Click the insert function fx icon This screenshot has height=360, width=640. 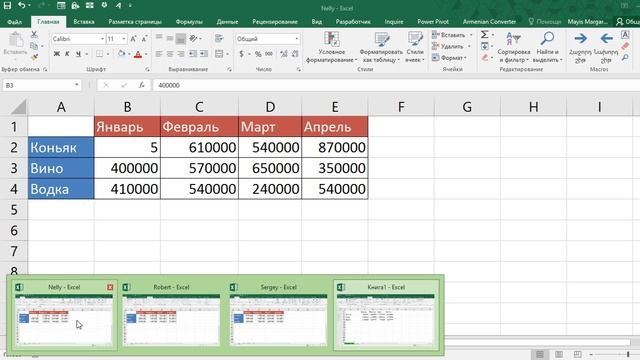point(141,85)
